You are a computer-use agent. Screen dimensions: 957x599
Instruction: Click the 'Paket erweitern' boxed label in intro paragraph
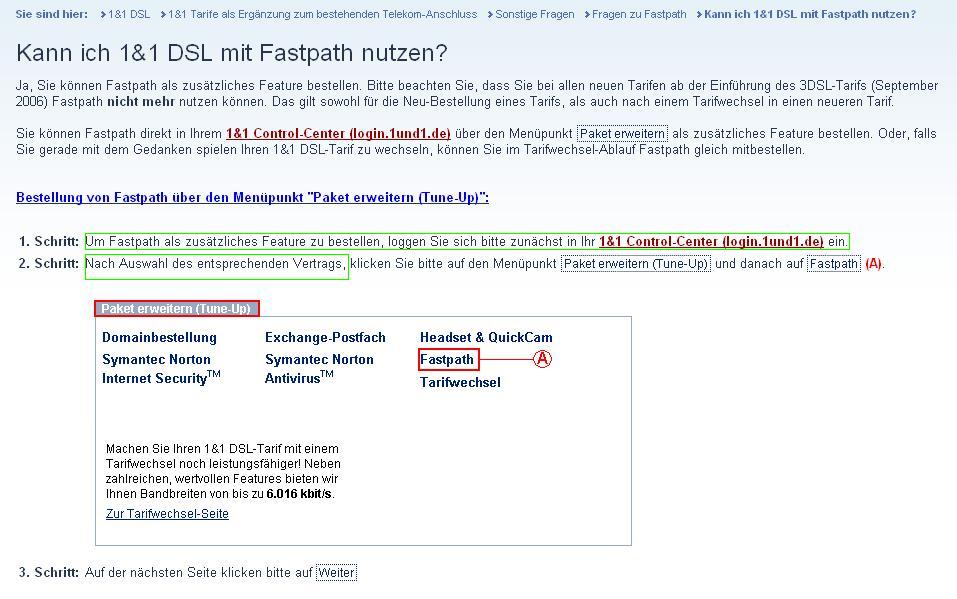pos(623,133)
